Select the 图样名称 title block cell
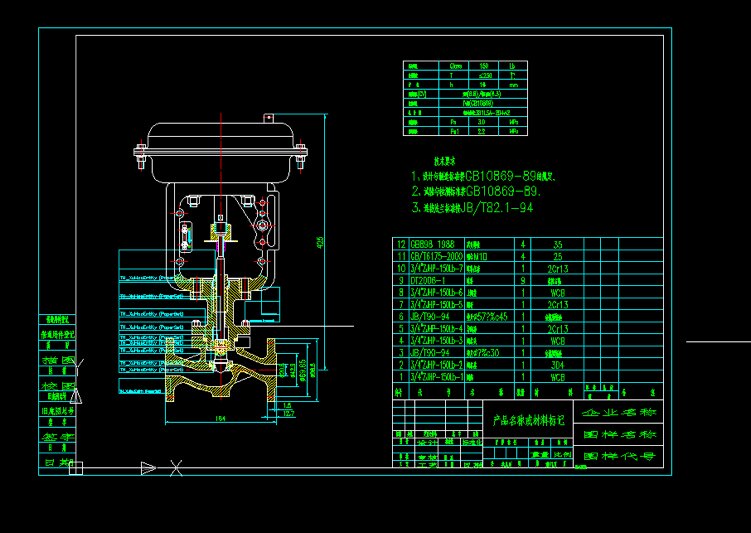 tap(618, 435)
